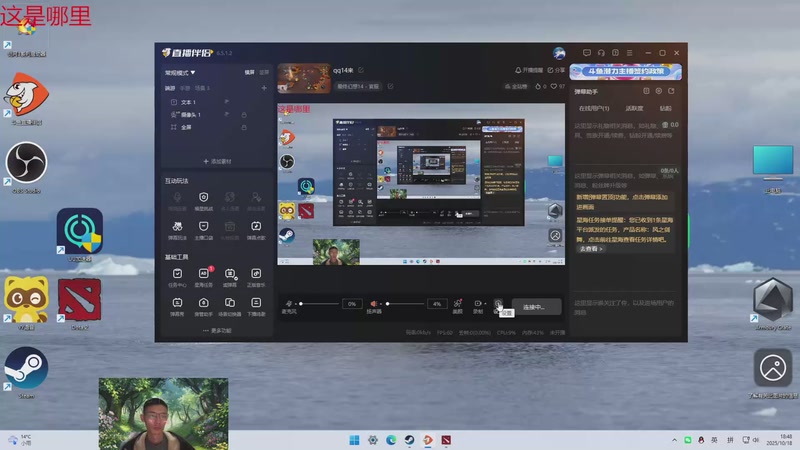
Task: Switch to the 钻粉 tab
Action: point(665,108)
